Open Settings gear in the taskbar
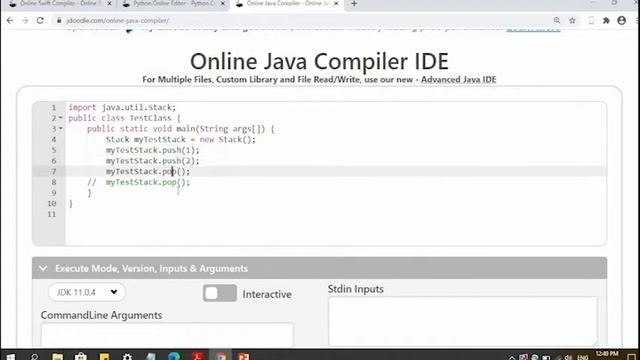The width and height of the screenshot is (640, 360). pos(127,356)
